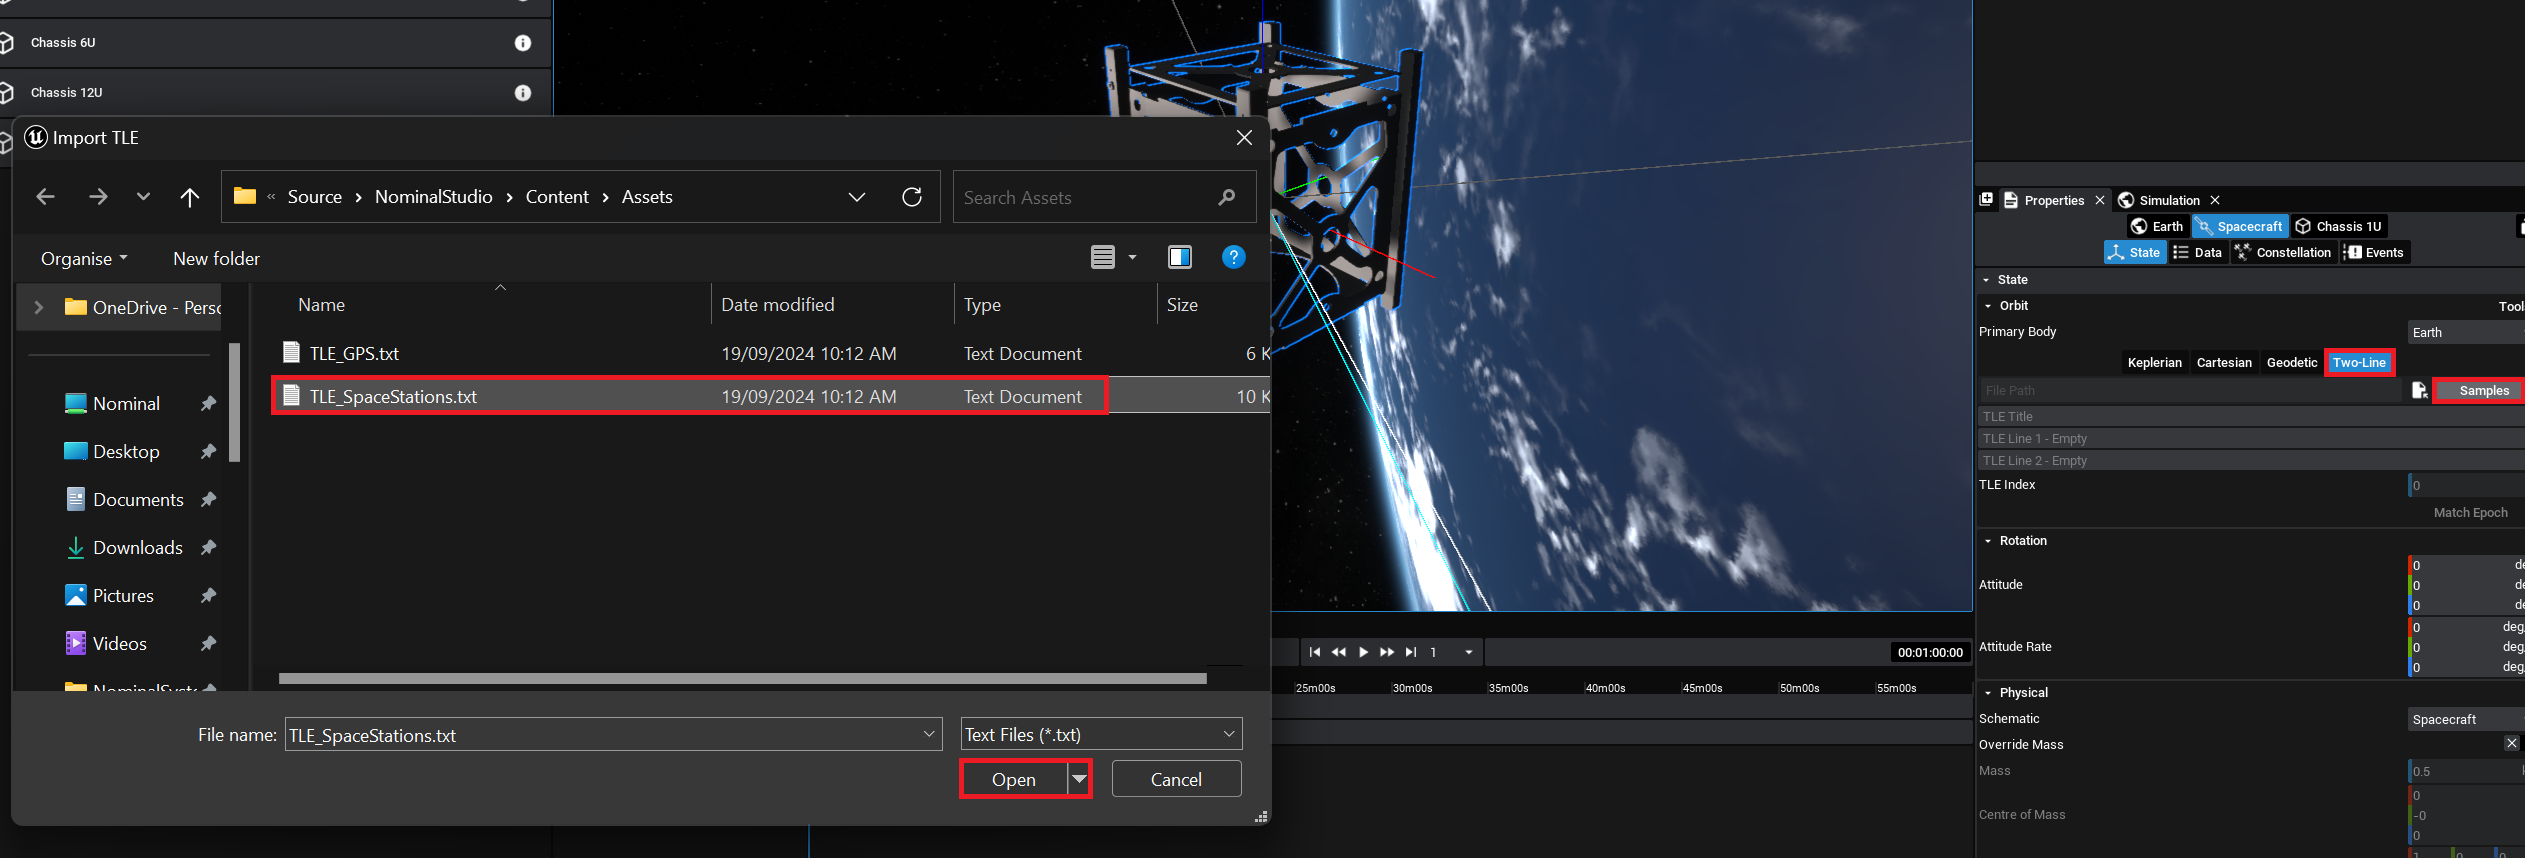Switch to the Properties panel tab
Image resolution: width=2525 pixels, height=858 pixels.
(2043, 200)
